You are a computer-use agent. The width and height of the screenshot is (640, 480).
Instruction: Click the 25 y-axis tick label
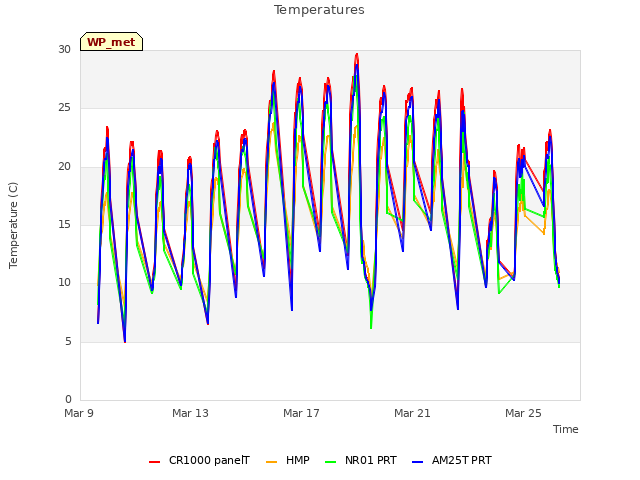pyautogui.click(x=64, y=108)
